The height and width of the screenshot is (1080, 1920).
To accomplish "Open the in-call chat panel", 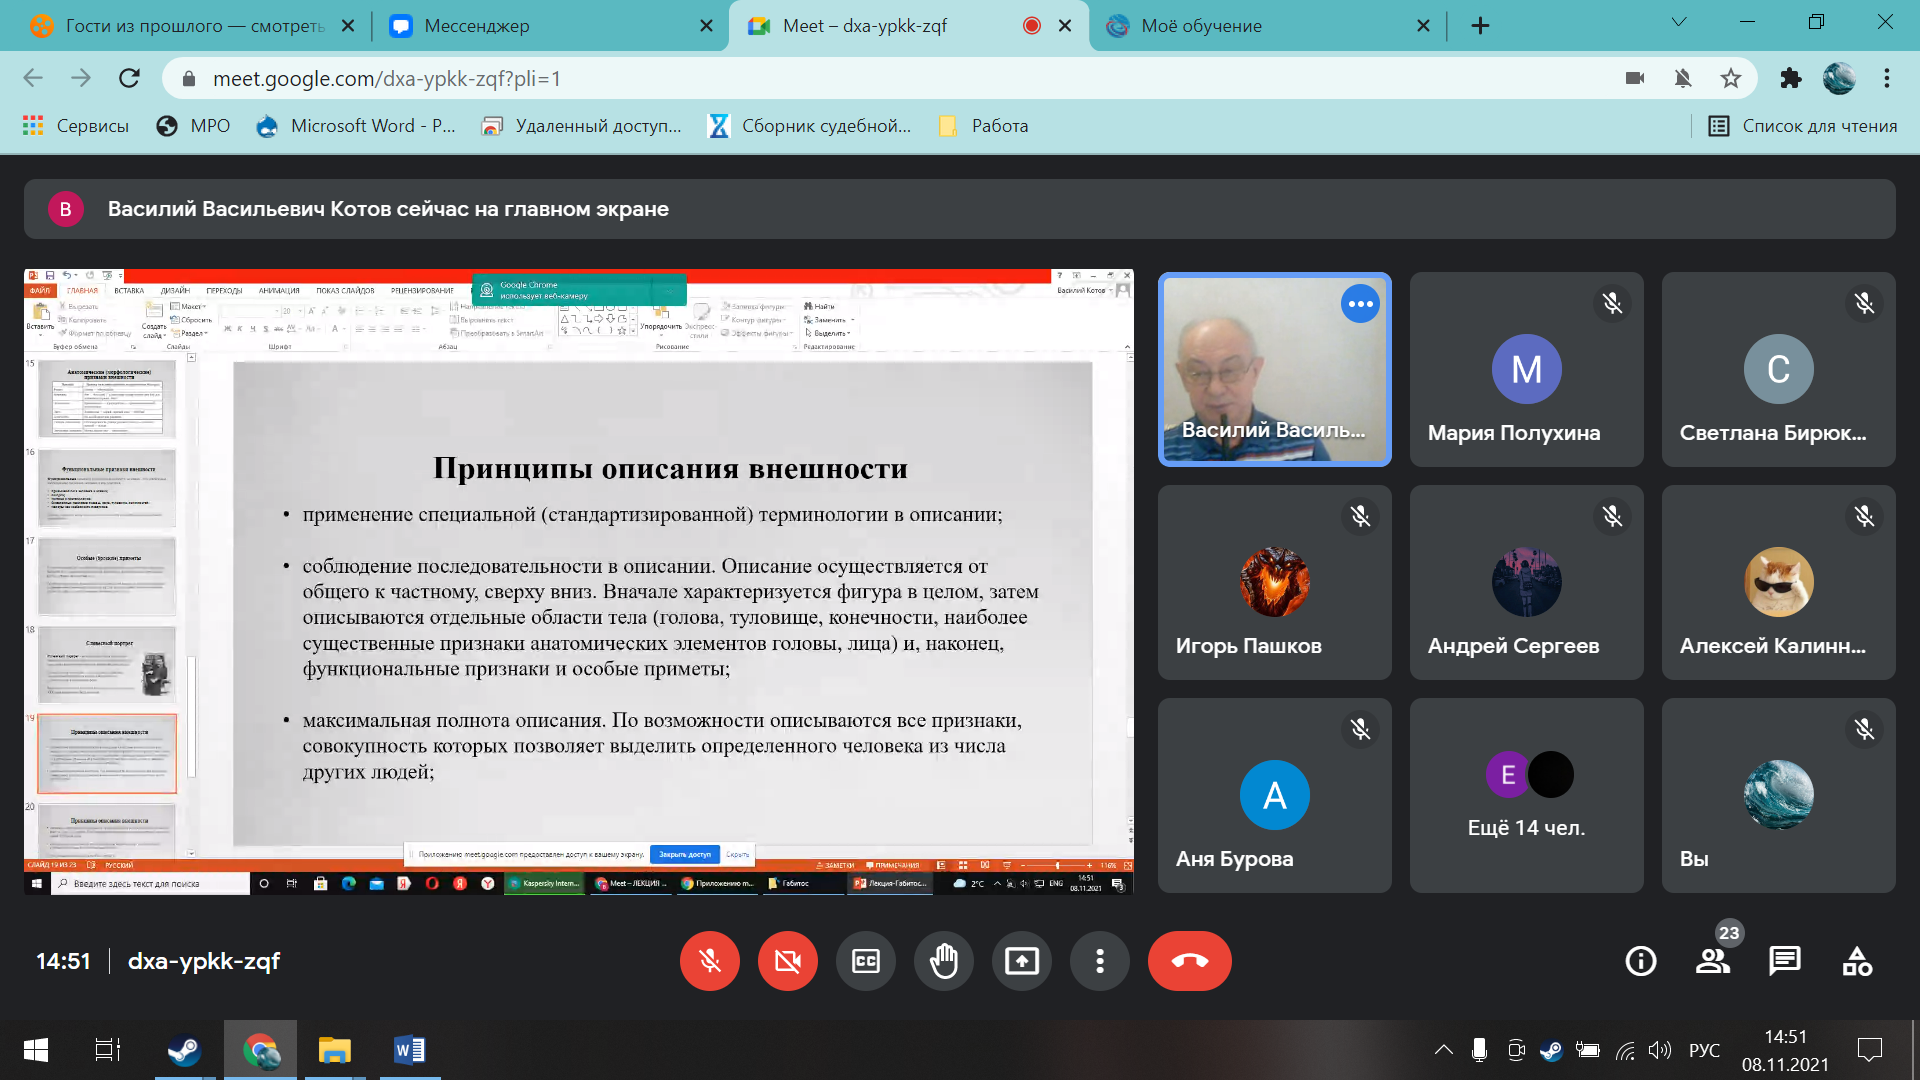I will (x=1785, y=961).
